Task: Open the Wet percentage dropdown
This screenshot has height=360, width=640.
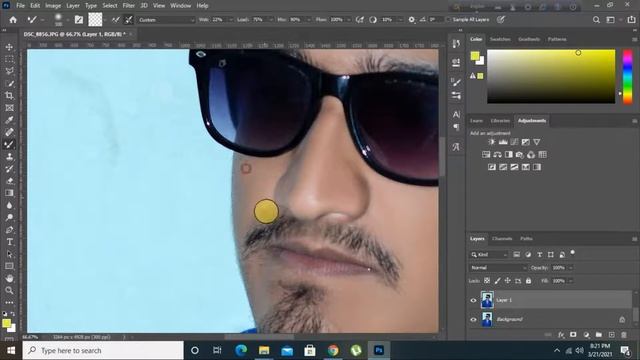Action: pos(231,20)
